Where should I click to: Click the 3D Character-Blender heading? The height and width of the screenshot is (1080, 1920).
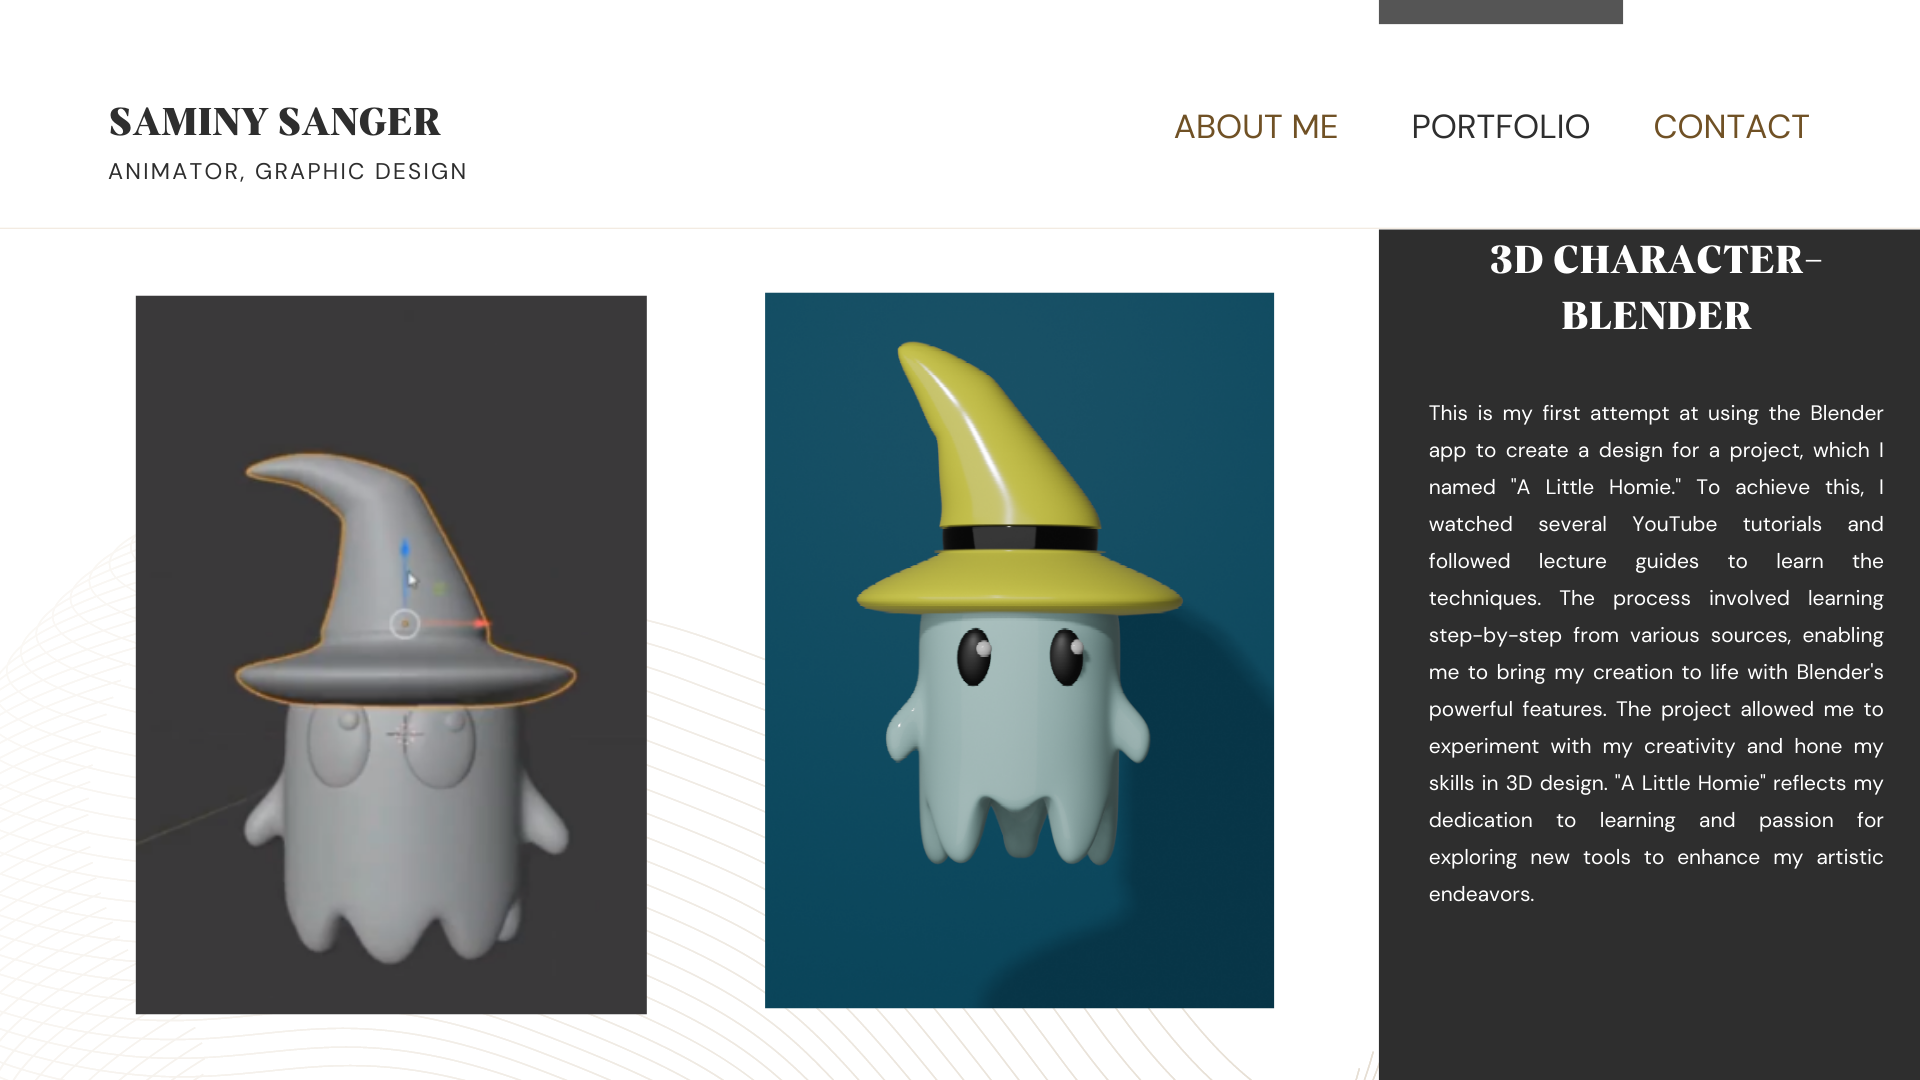click(1656, 287)
